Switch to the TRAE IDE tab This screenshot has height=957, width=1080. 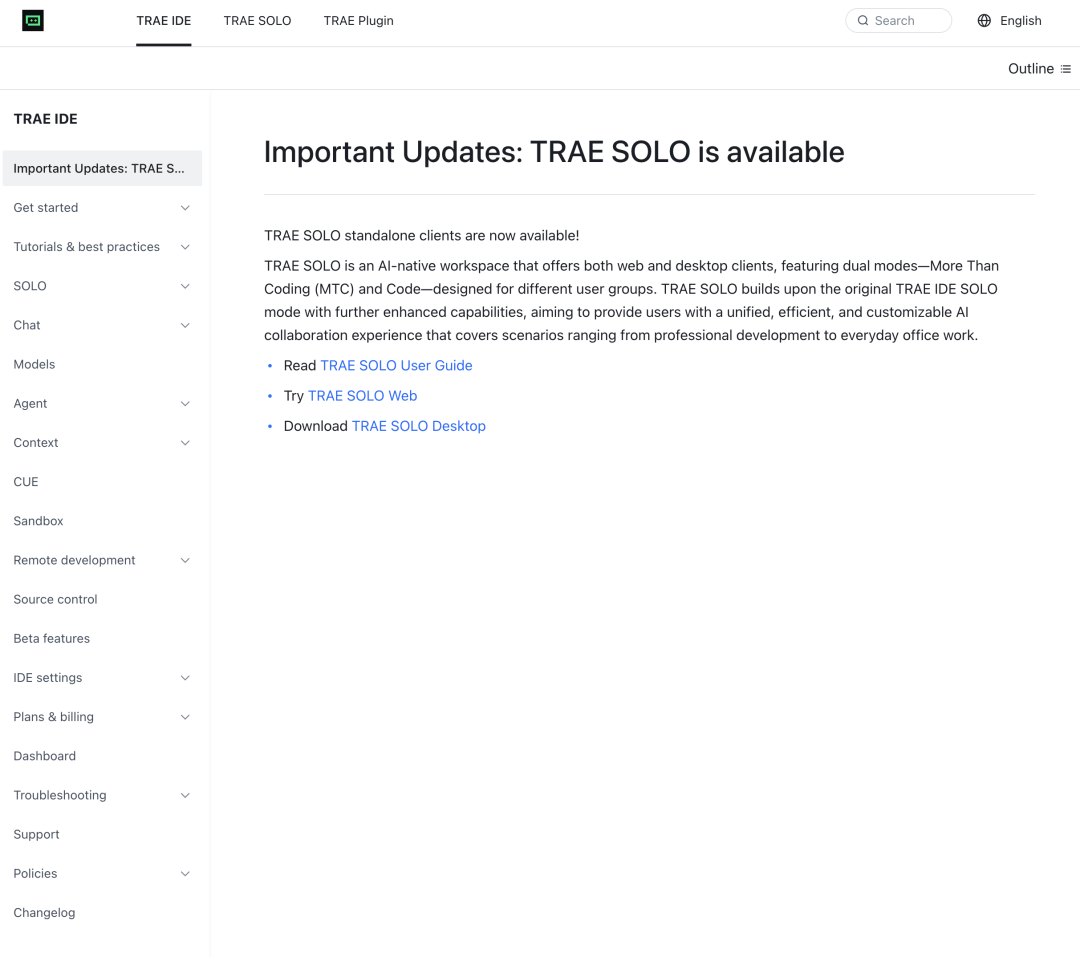[x=164, y=21]
